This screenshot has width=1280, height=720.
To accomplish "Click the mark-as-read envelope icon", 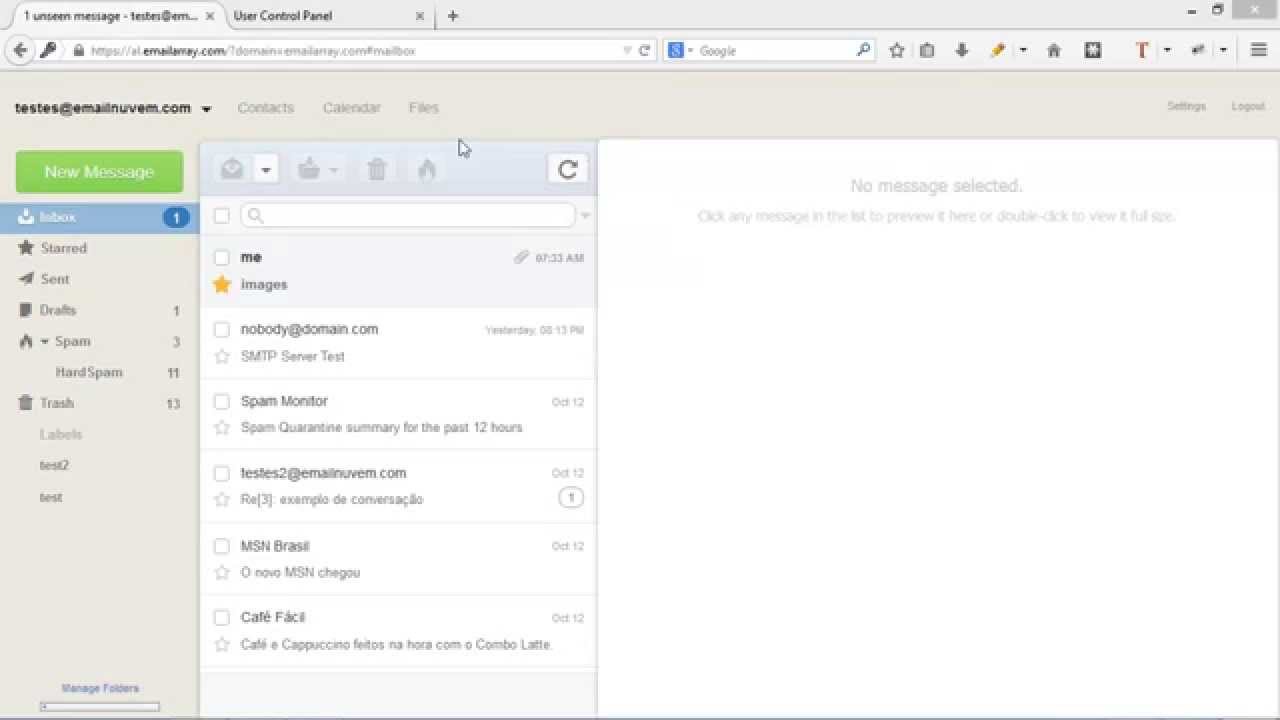I will 232,169.
